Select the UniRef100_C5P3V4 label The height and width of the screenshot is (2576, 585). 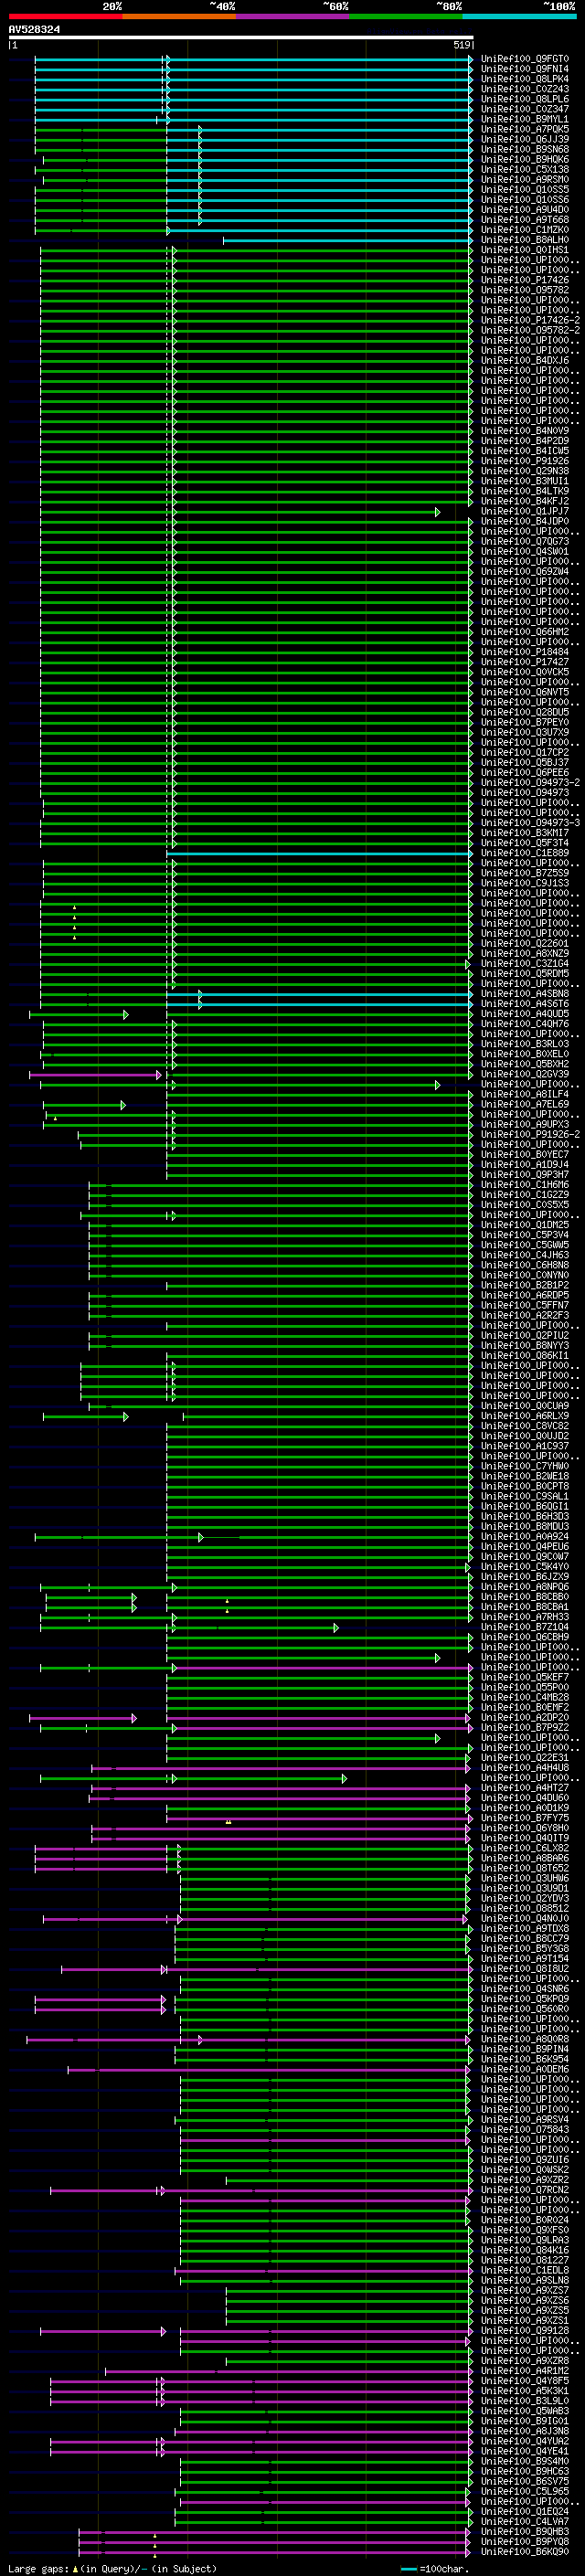(525, 1235)
